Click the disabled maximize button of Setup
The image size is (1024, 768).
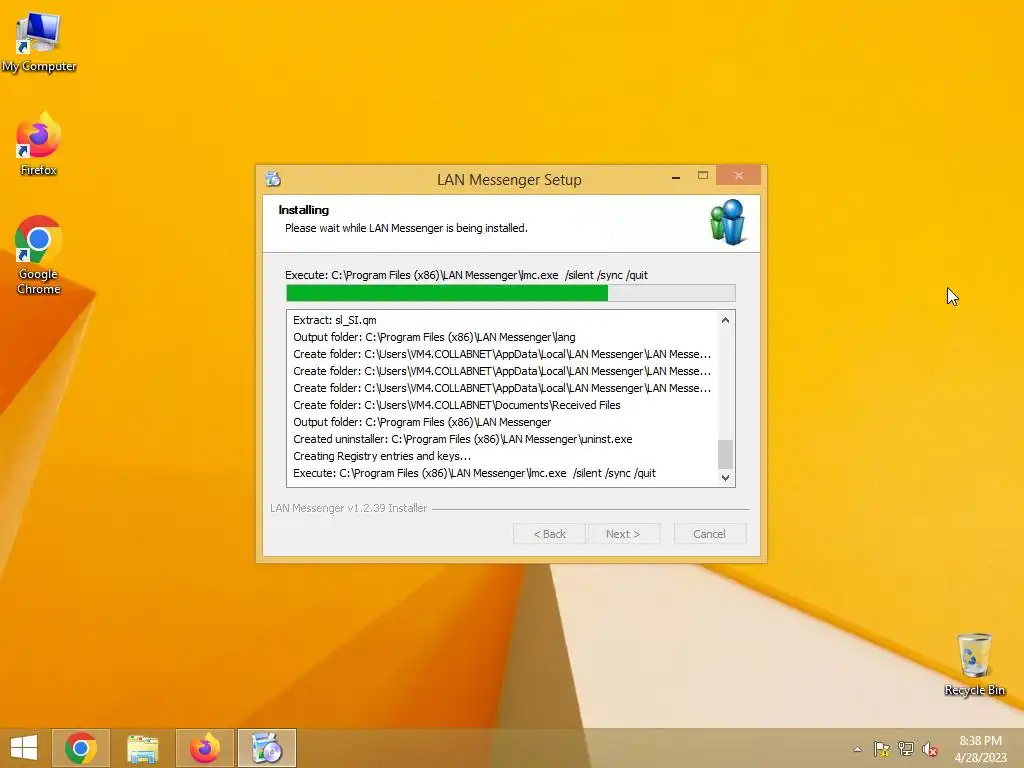tap(703, 176)
